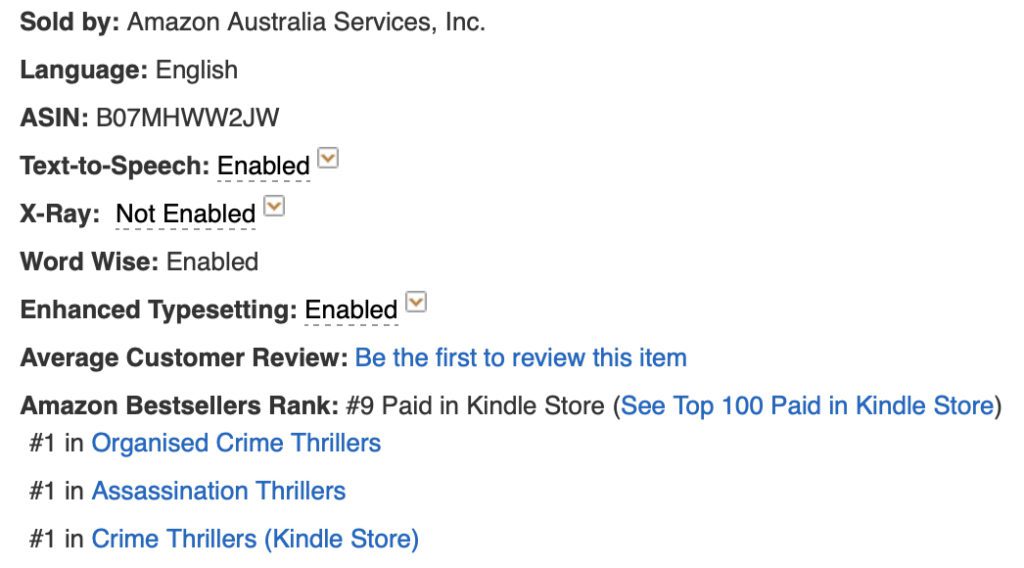The width and height of the screenshot is (1024, 568).
Task: Open the Assassination Thrillers category link
Action: coord(219,491)
